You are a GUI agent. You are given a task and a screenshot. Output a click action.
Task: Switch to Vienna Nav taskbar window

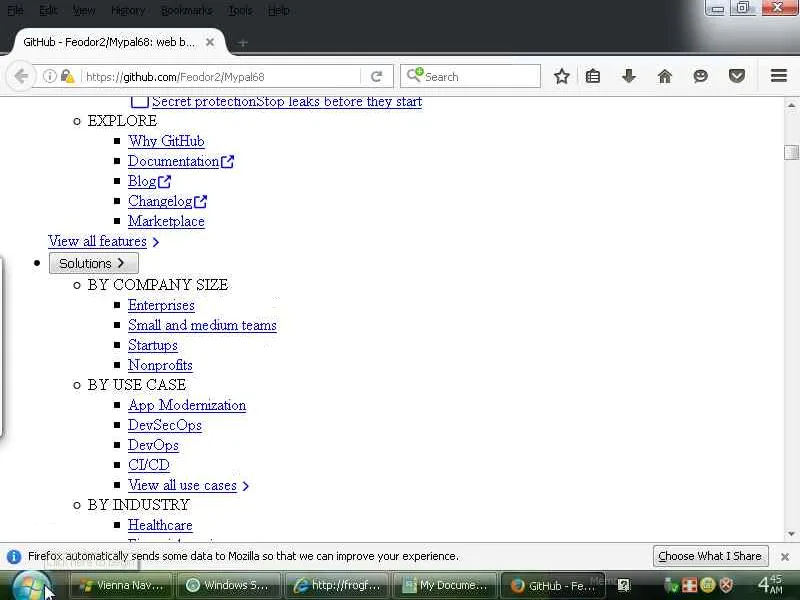tap(120, 586)
